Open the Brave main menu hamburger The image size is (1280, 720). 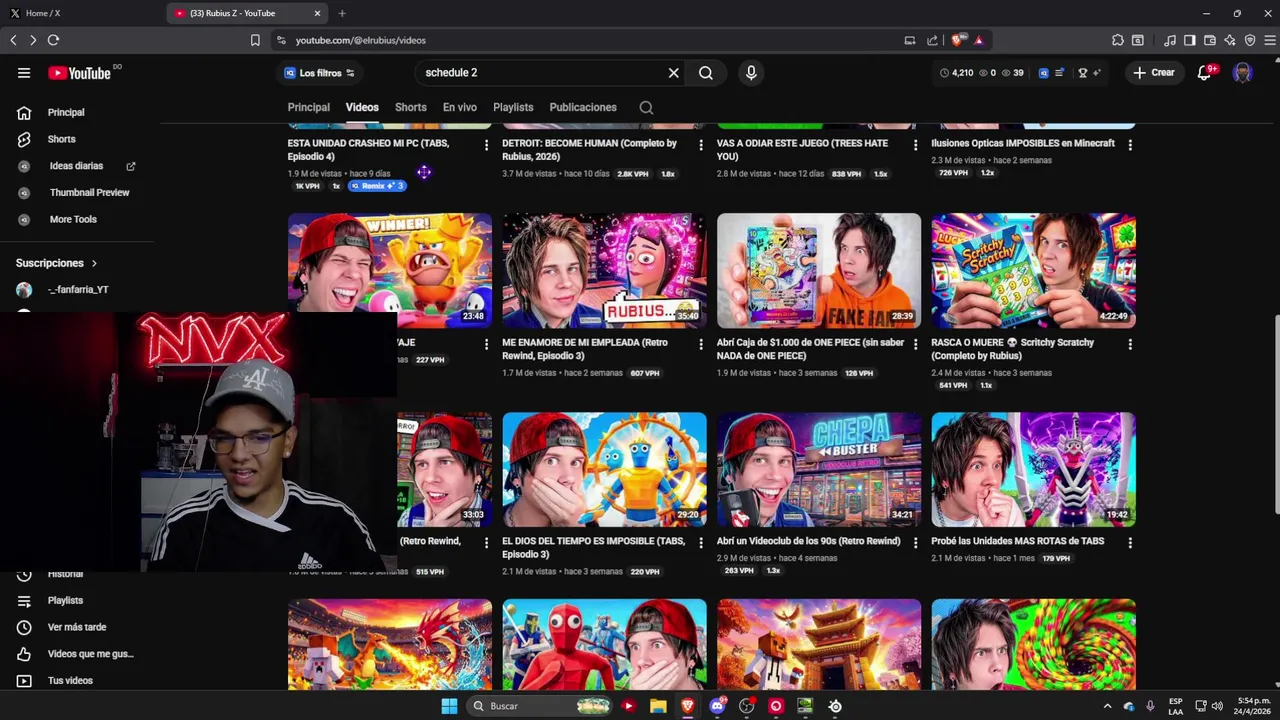1270,40
